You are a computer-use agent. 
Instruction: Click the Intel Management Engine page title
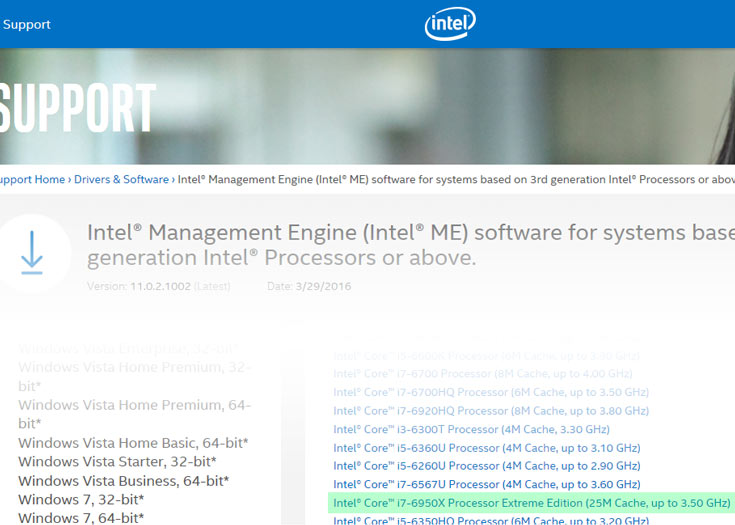pyautogui.click(x=411, y=245)
